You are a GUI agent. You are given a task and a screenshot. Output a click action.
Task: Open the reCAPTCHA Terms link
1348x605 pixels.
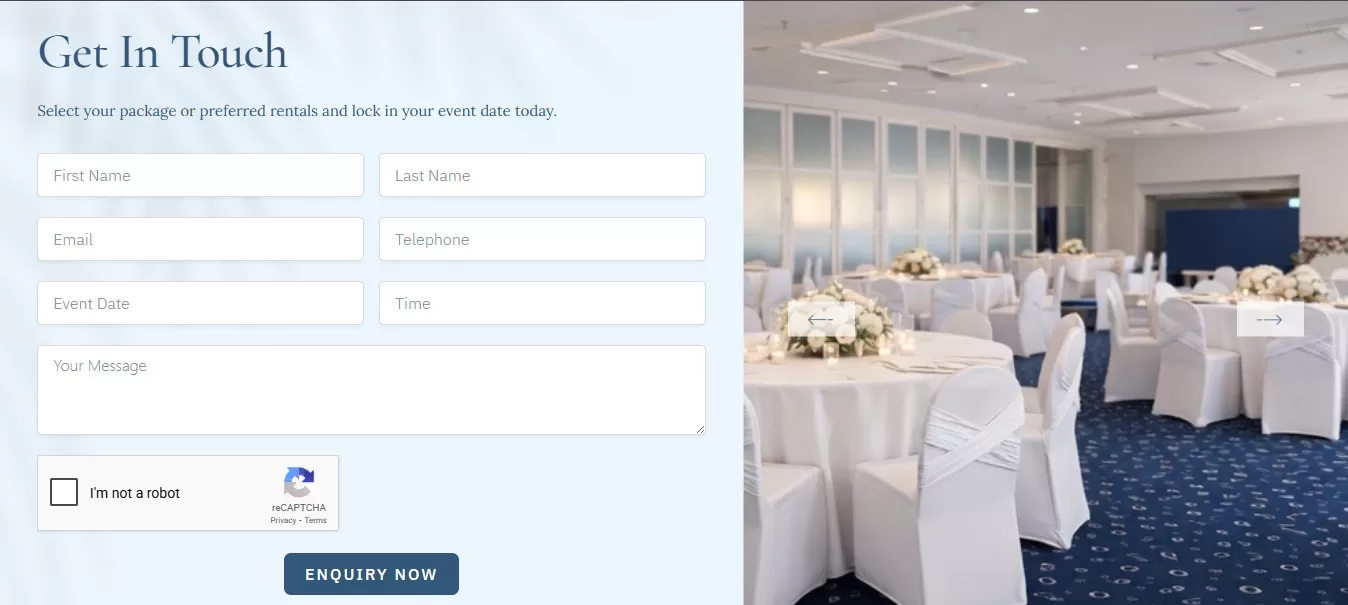pos(316,520)
